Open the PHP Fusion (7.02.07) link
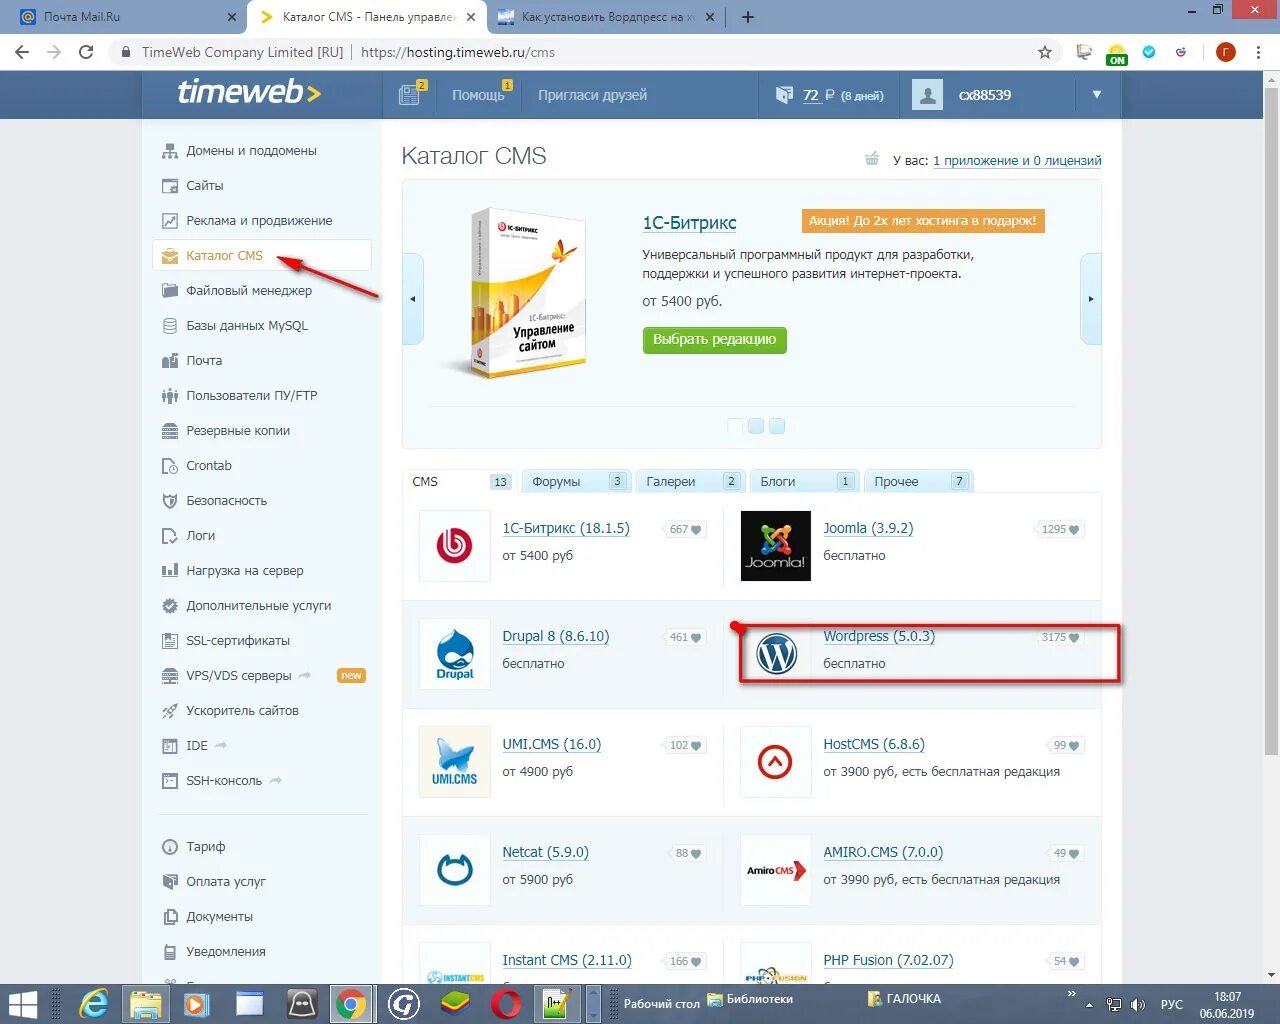Image resolution: width=1280 pixels, height=1024 pixels. (888, 960)
